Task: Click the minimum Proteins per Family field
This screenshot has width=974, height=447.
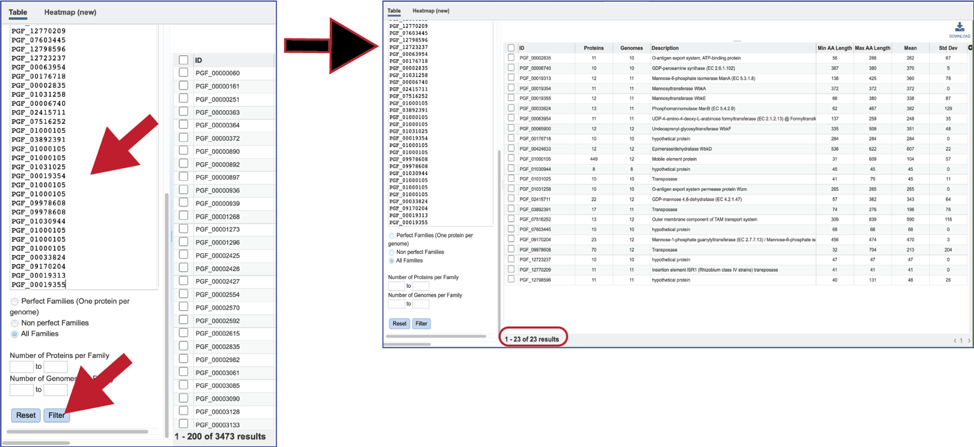Action: (21, 367)
